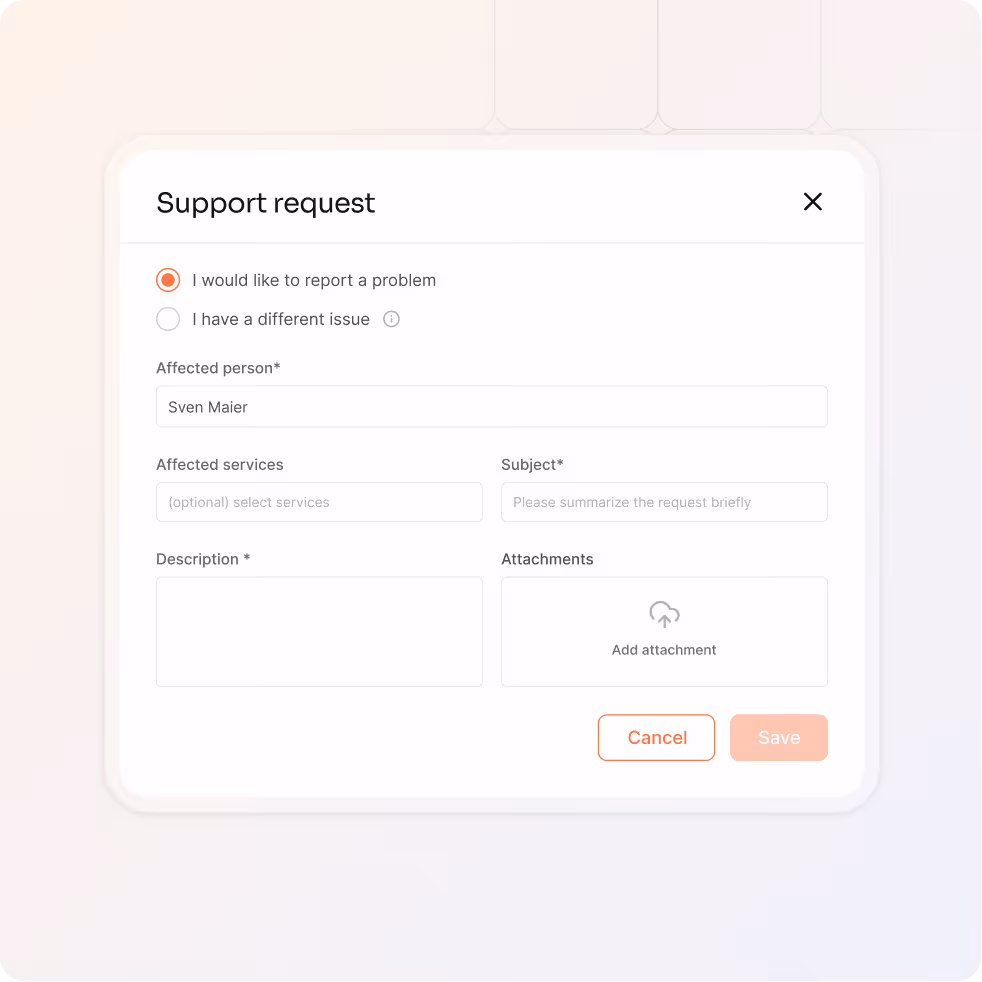Click the Attachments section label
Screen dimensions: 982x982
(547, 559)
